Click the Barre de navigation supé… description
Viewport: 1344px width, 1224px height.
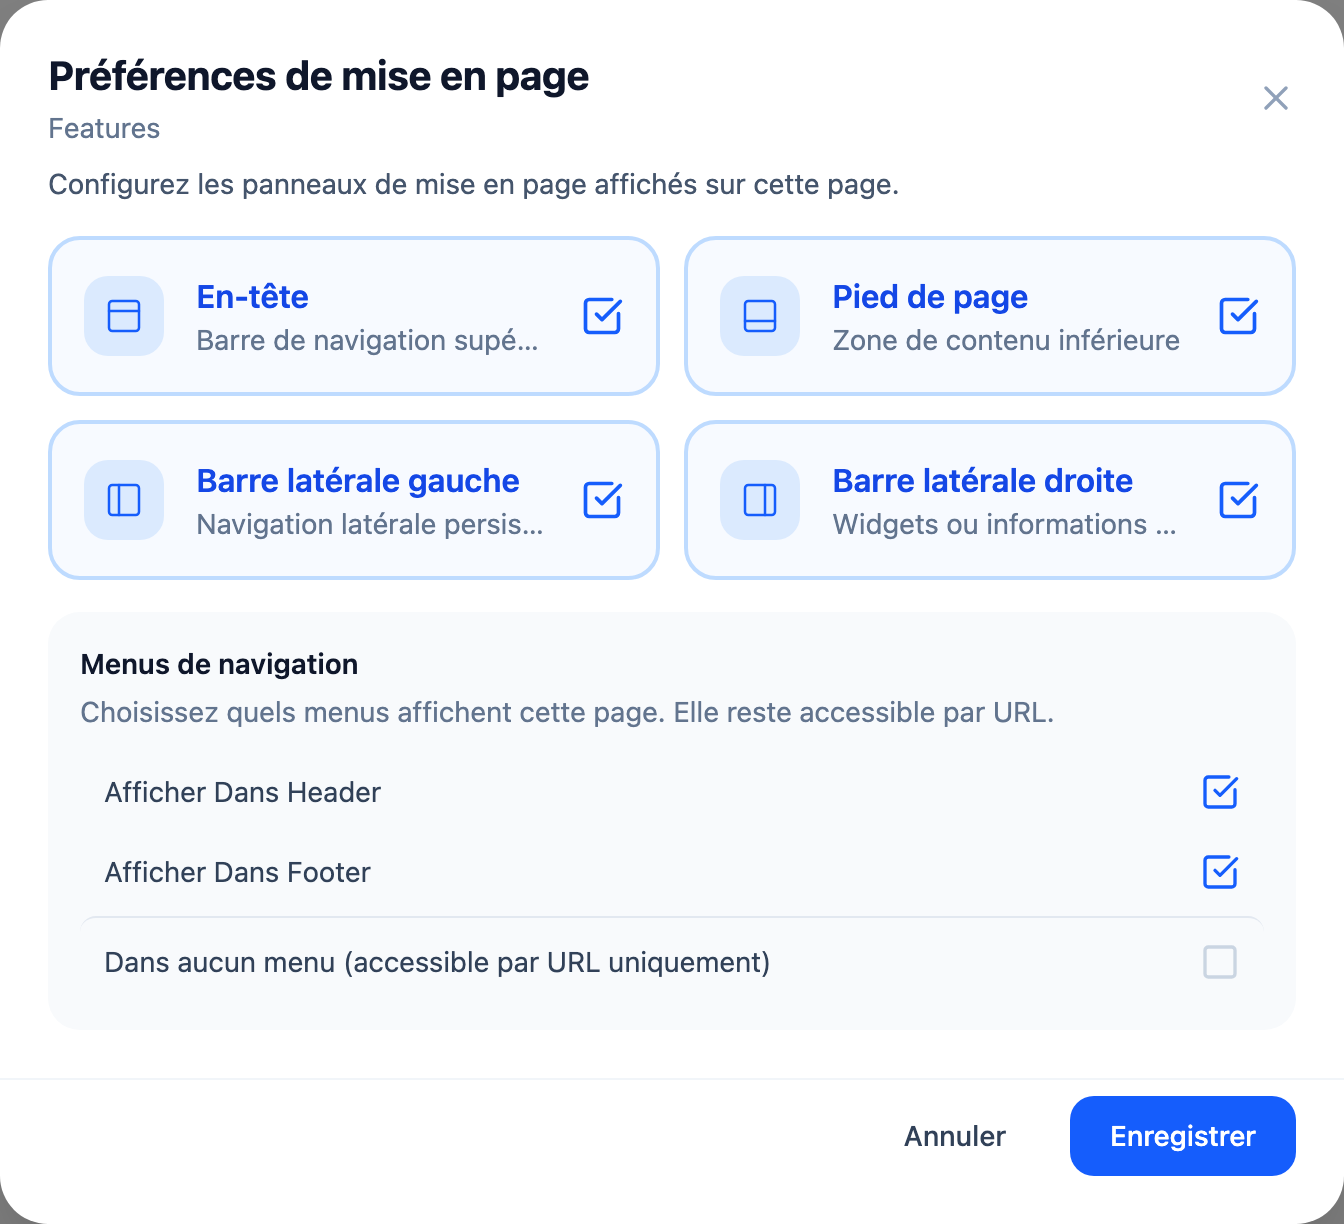[x=368, y=340]
